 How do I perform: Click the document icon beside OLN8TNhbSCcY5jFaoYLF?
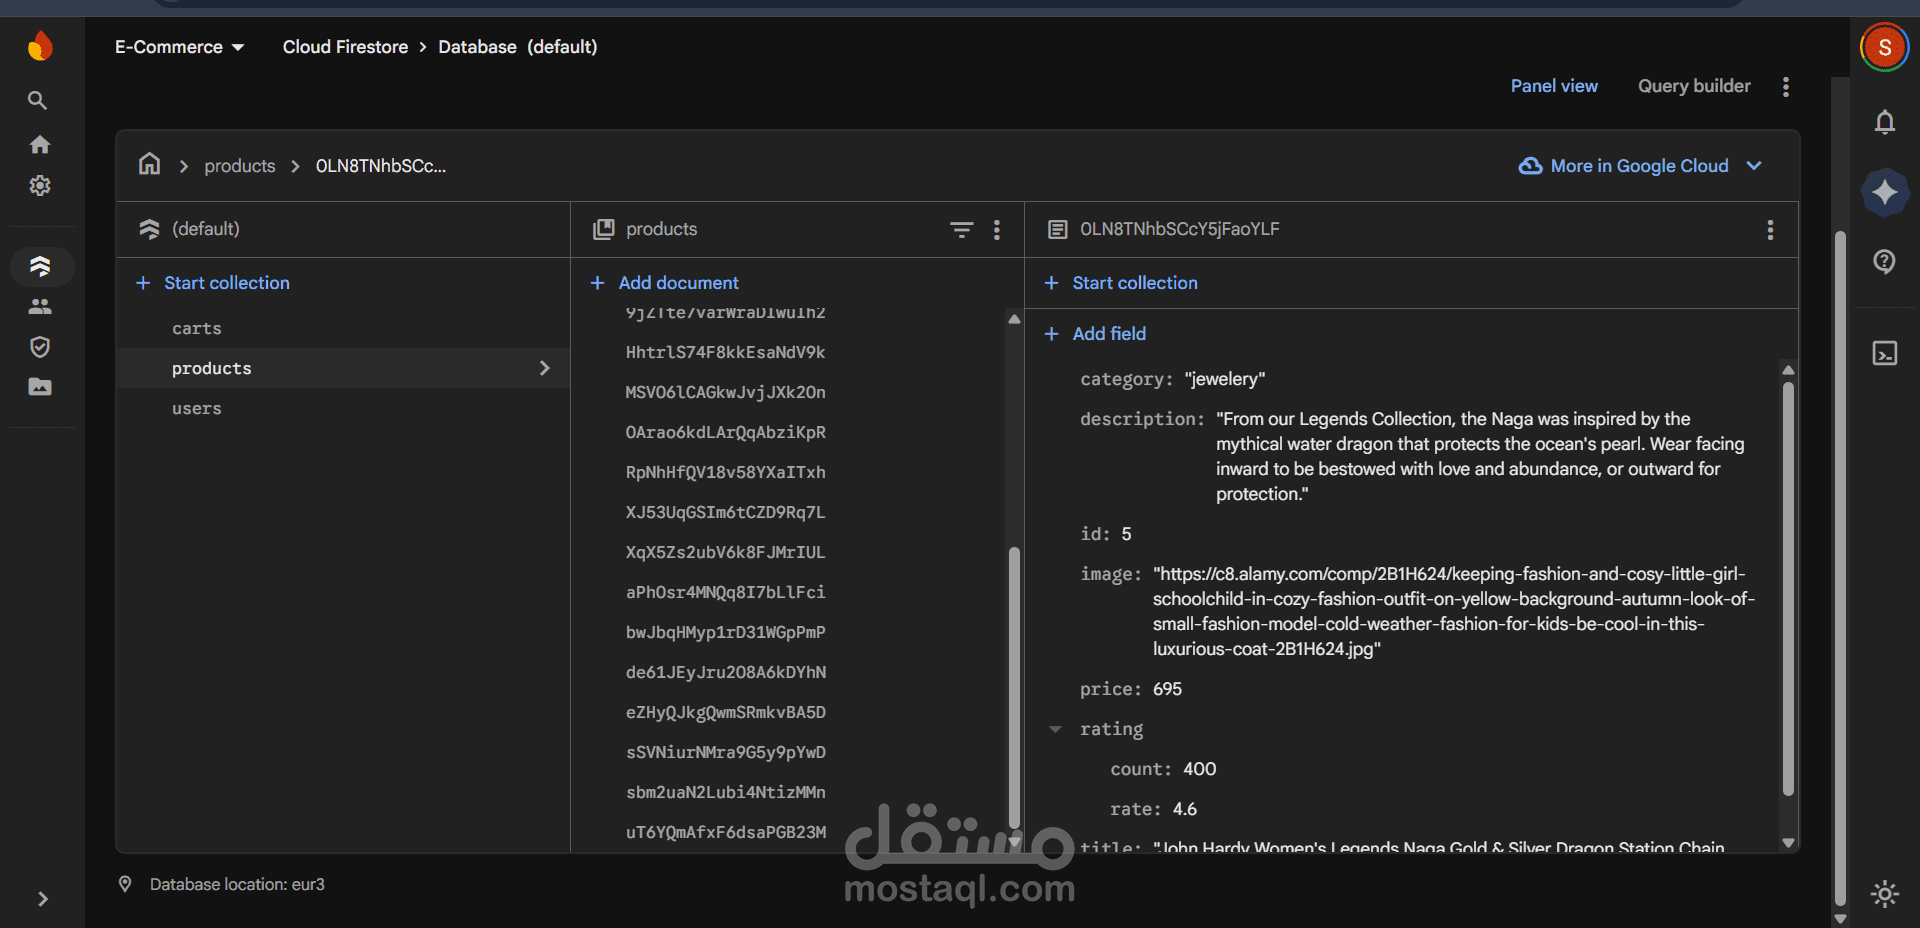tap(1057, 230)
